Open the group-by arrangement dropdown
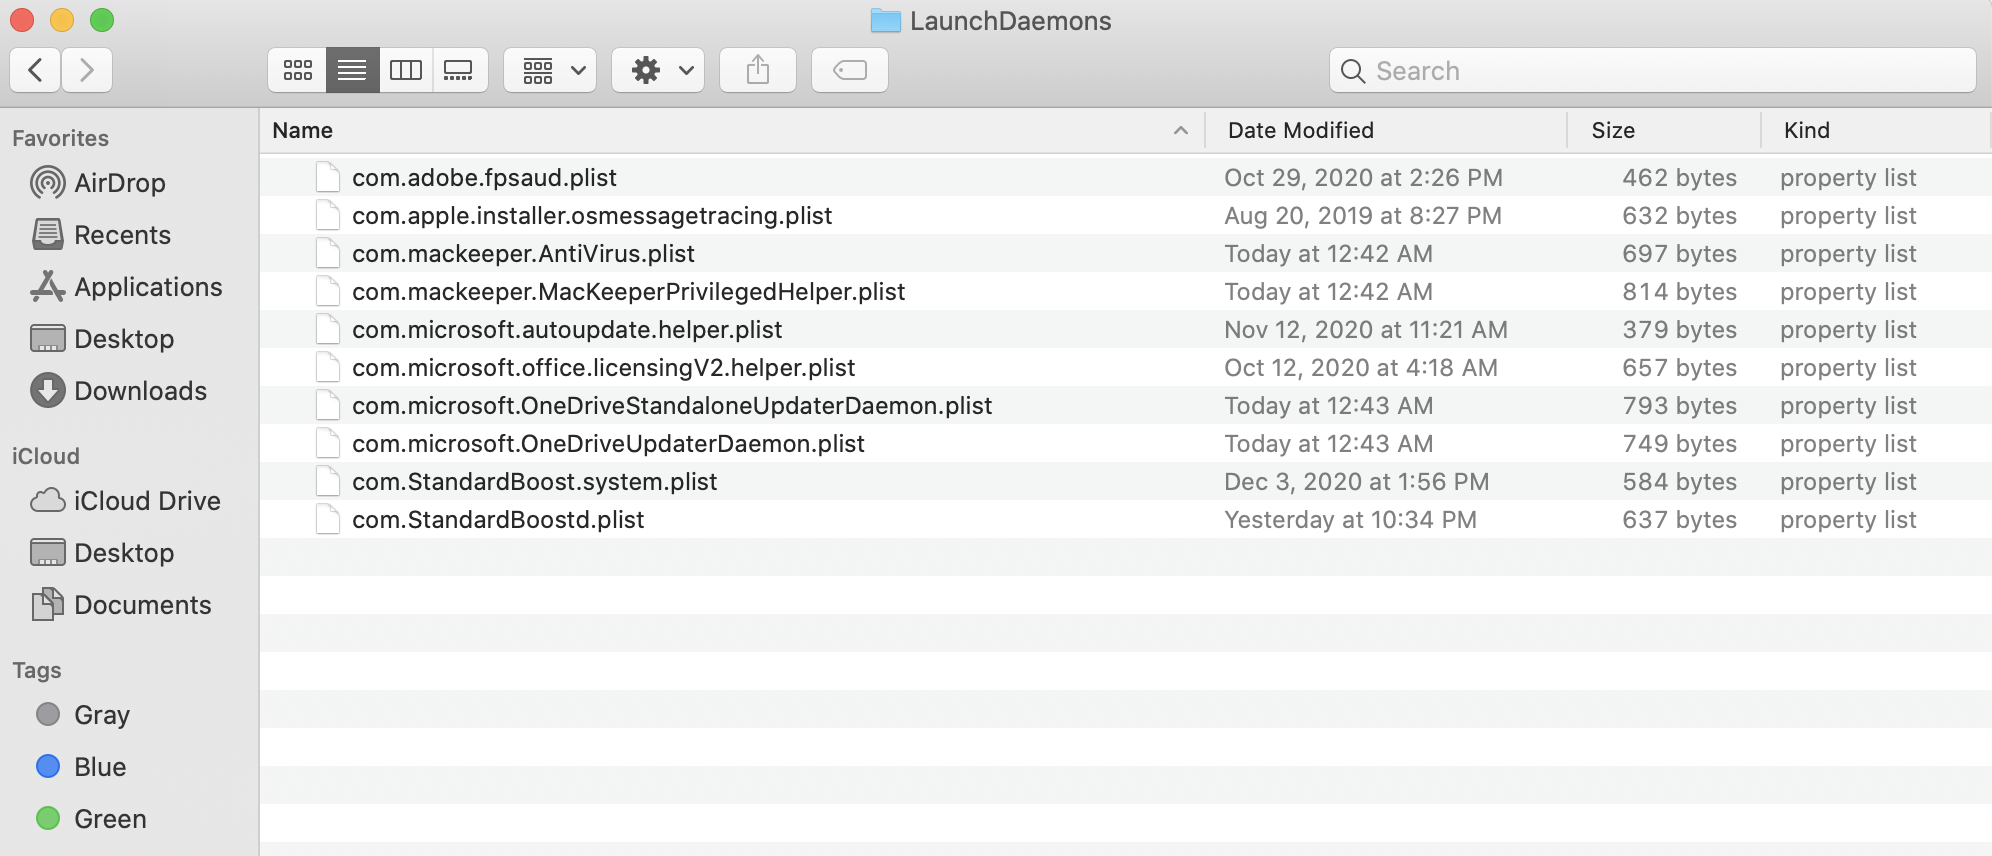 point(551,70)
